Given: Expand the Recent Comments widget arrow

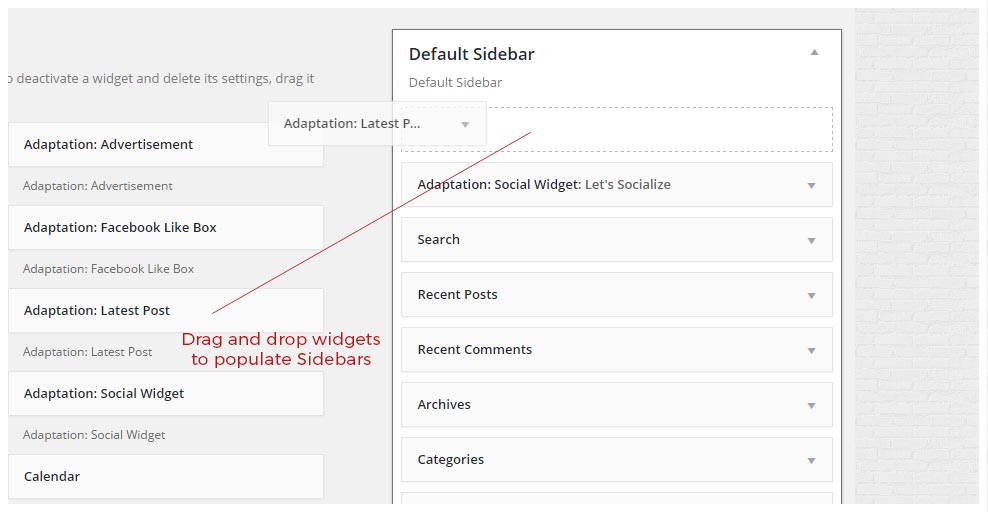Looking at the screenshot, I should pyautogui.click(x=811, y=350).
